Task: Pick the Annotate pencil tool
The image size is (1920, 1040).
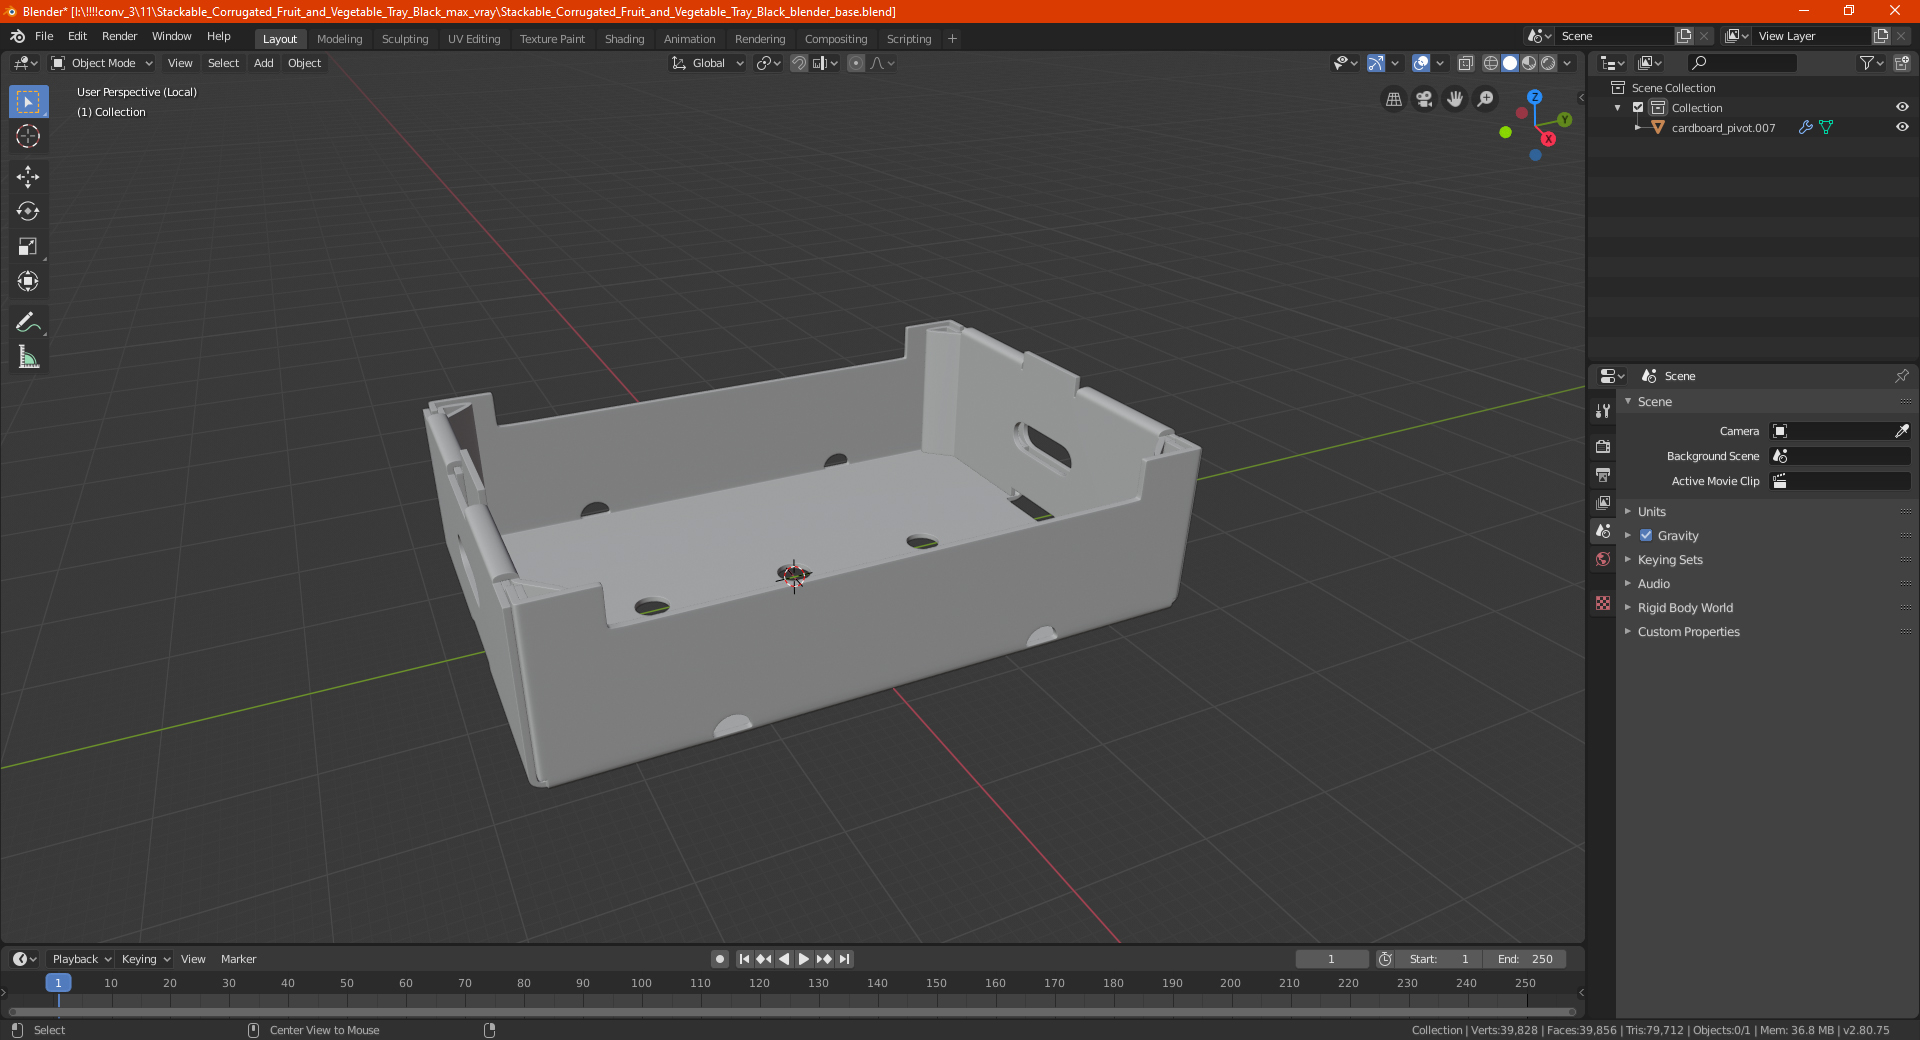Action: 28,322
